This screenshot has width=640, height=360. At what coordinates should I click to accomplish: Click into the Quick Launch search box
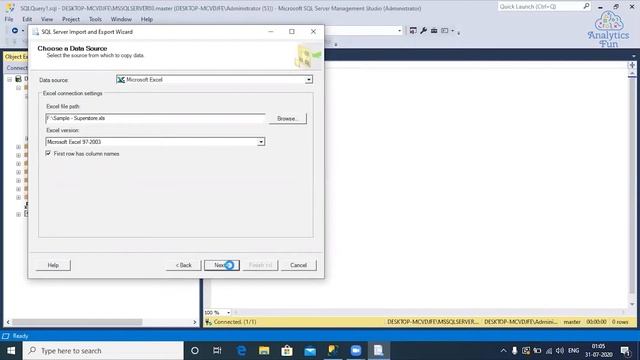click(540, 7)
